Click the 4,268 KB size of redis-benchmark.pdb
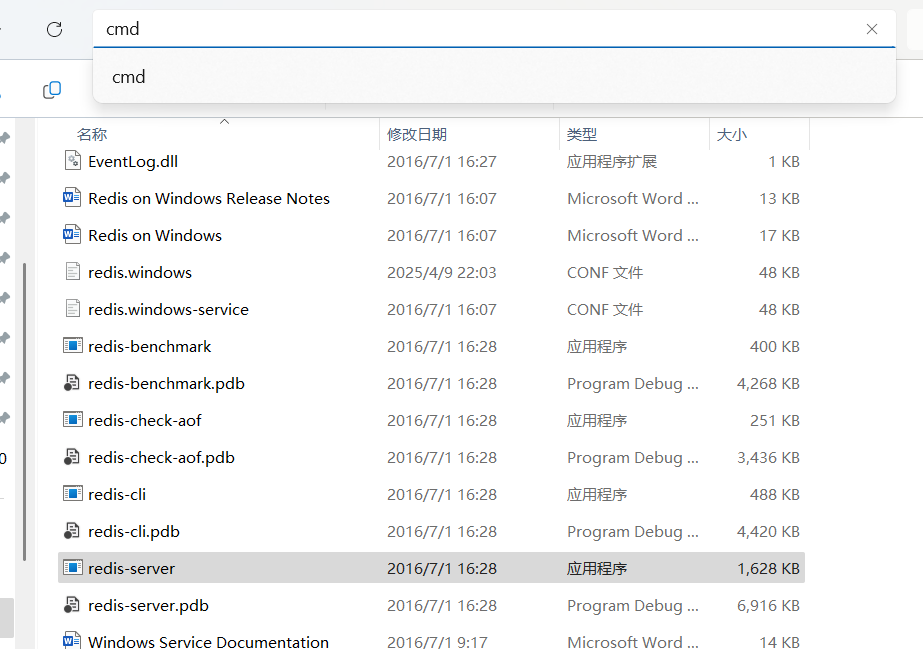The image size is (923, 649). tap(768, 384)
